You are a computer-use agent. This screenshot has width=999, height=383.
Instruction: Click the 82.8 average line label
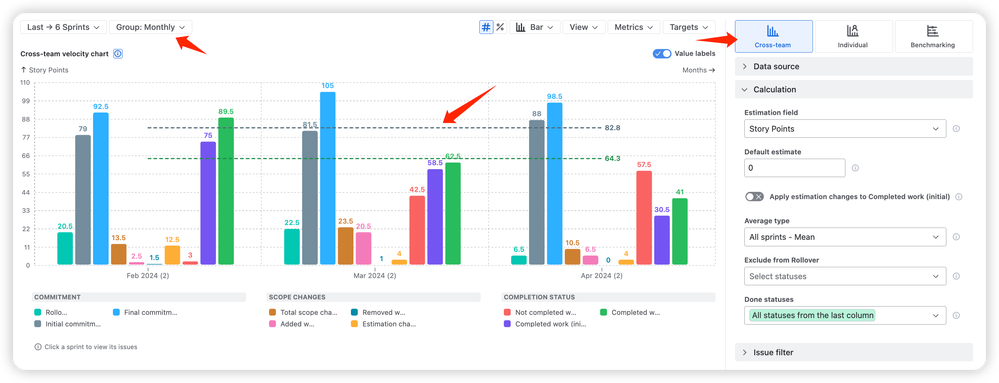click(612, 128)
